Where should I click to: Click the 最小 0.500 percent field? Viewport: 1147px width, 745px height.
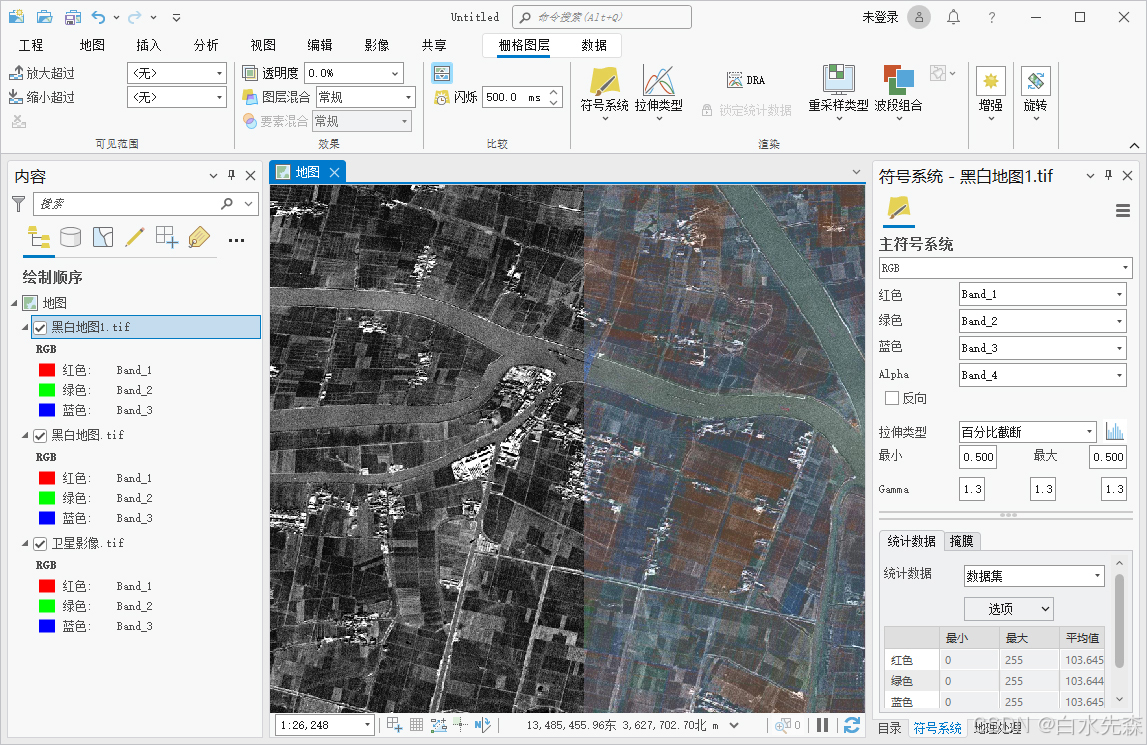[x=978, y=457]
